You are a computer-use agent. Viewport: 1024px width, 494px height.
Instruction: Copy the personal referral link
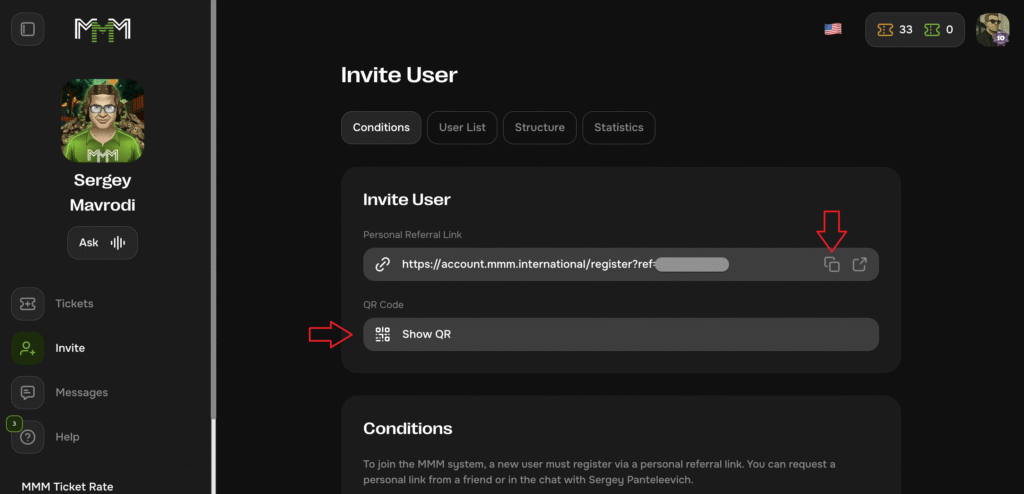click(x=831, y=265)
